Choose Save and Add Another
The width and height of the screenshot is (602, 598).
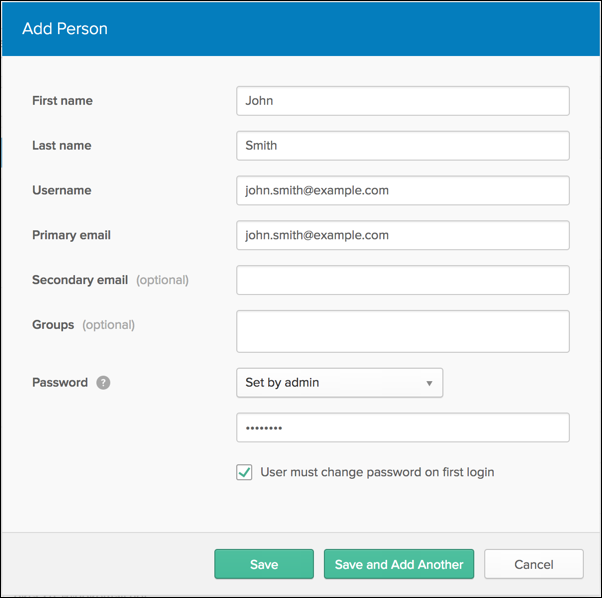pyautogui.click(x=399, y=564)
